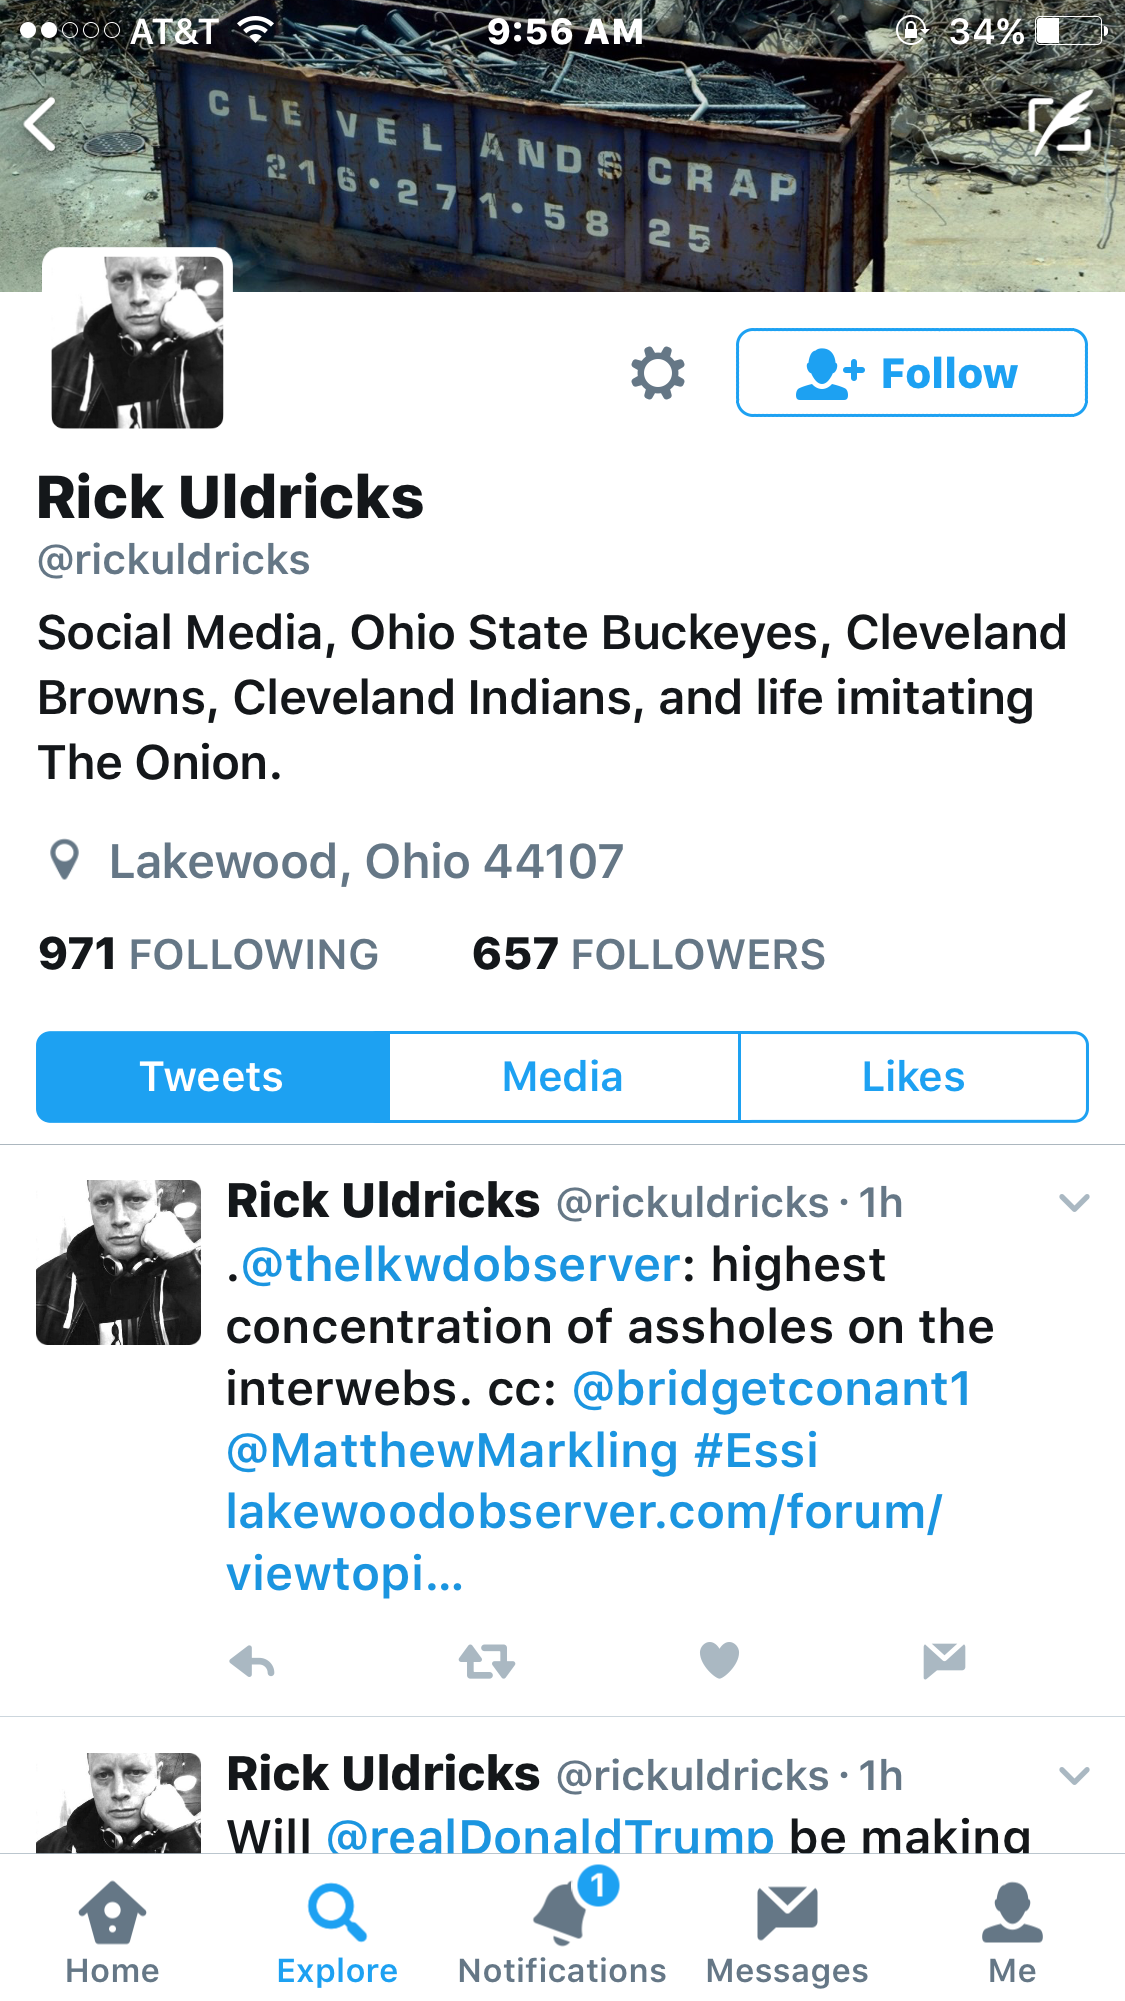Expand second tweet options chevron

1074,1776
